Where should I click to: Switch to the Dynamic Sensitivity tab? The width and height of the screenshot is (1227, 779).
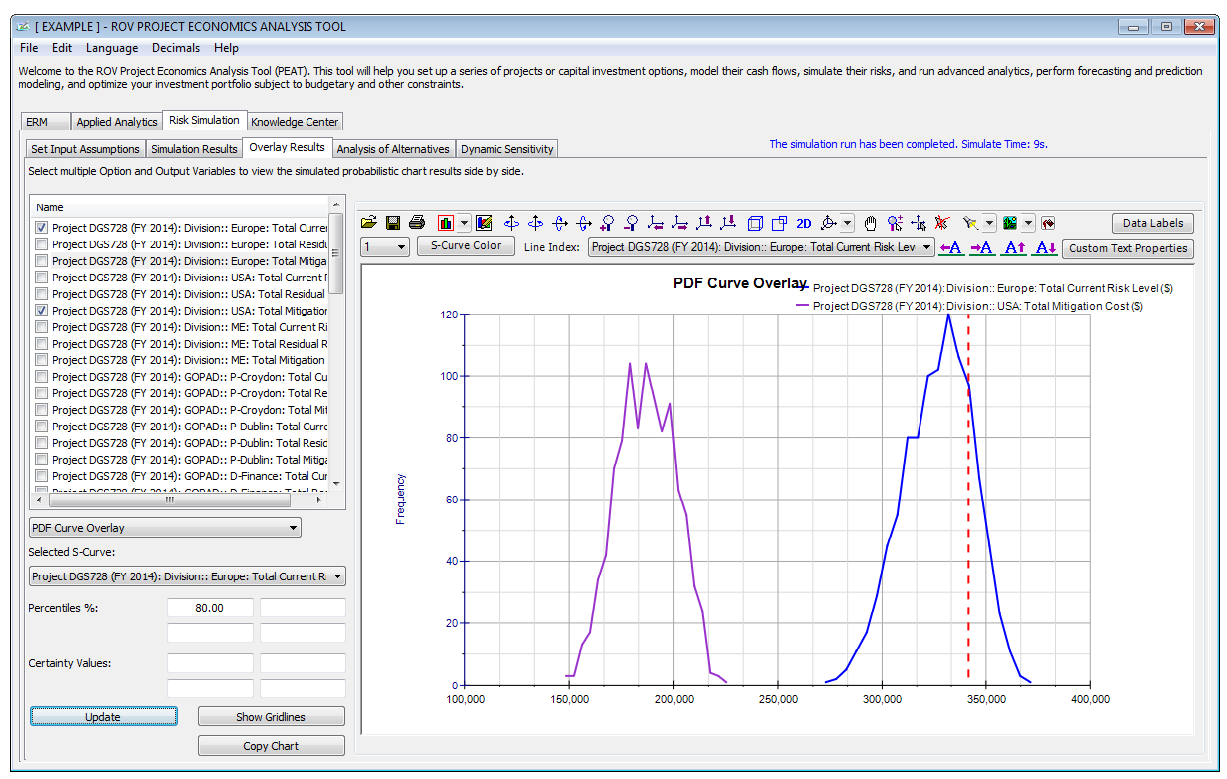[506, 149]
